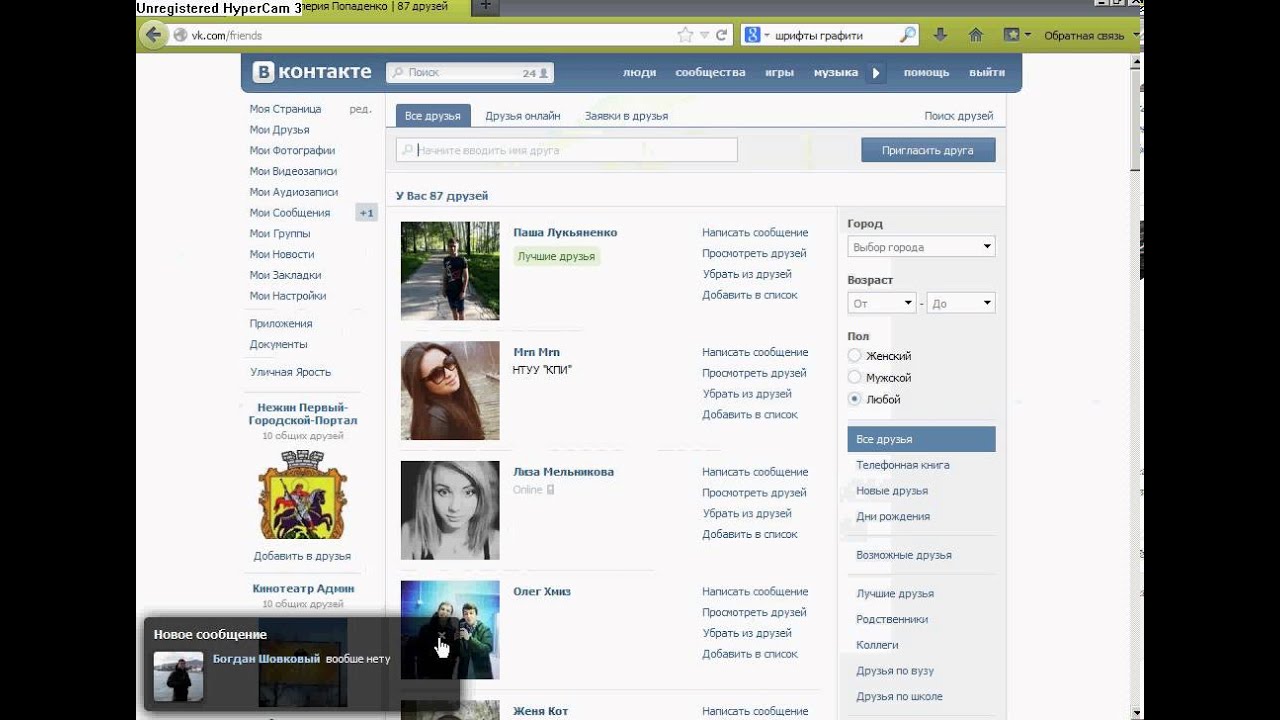Click the Пригласить друга button
1280x720 pixels.
(928, 150)
